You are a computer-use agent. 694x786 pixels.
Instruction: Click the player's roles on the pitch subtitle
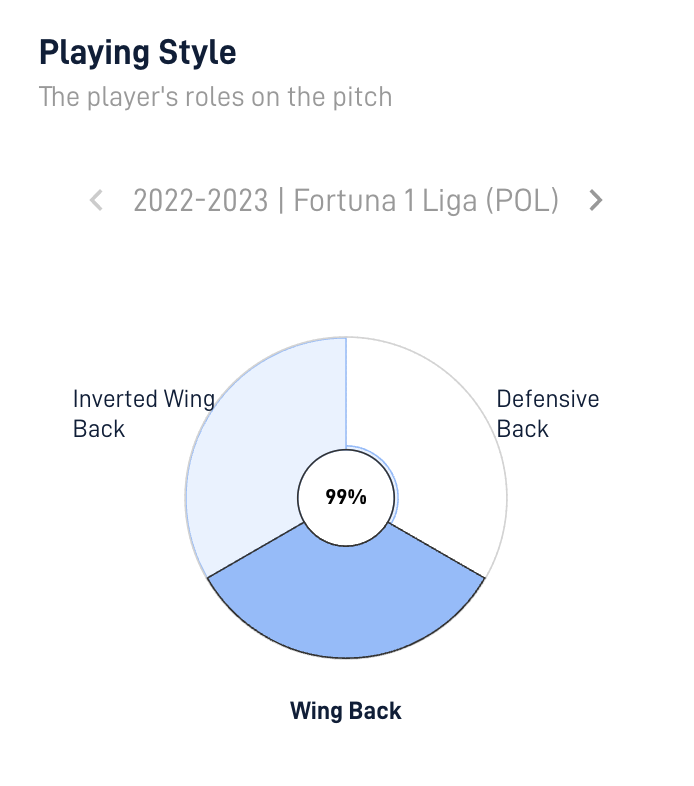coord(215,97)
